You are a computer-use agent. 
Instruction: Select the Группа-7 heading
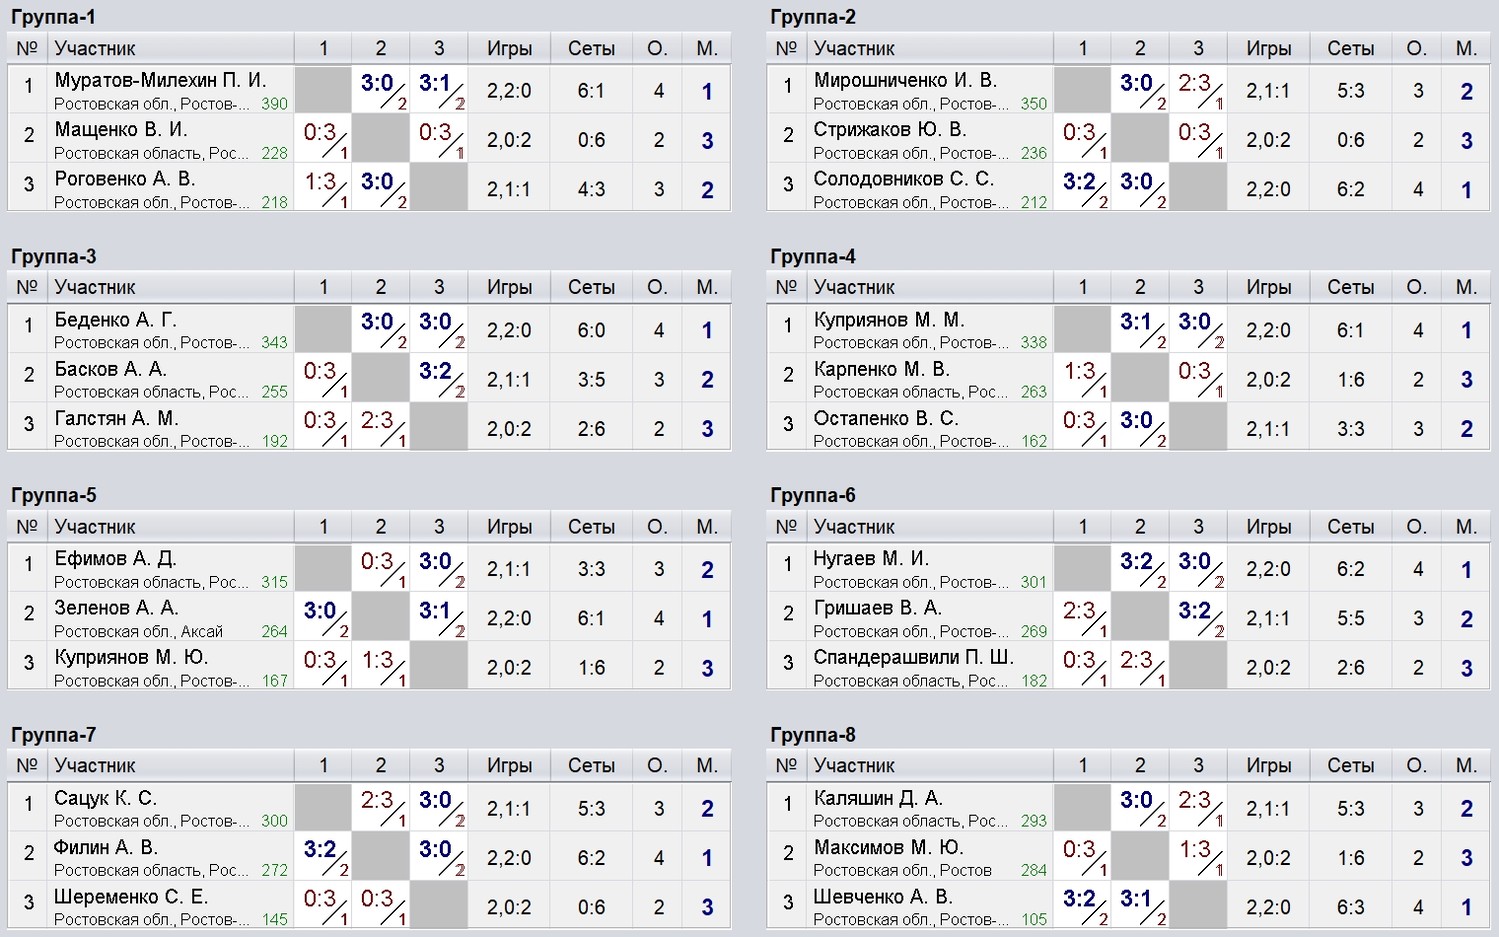(54, 735)
